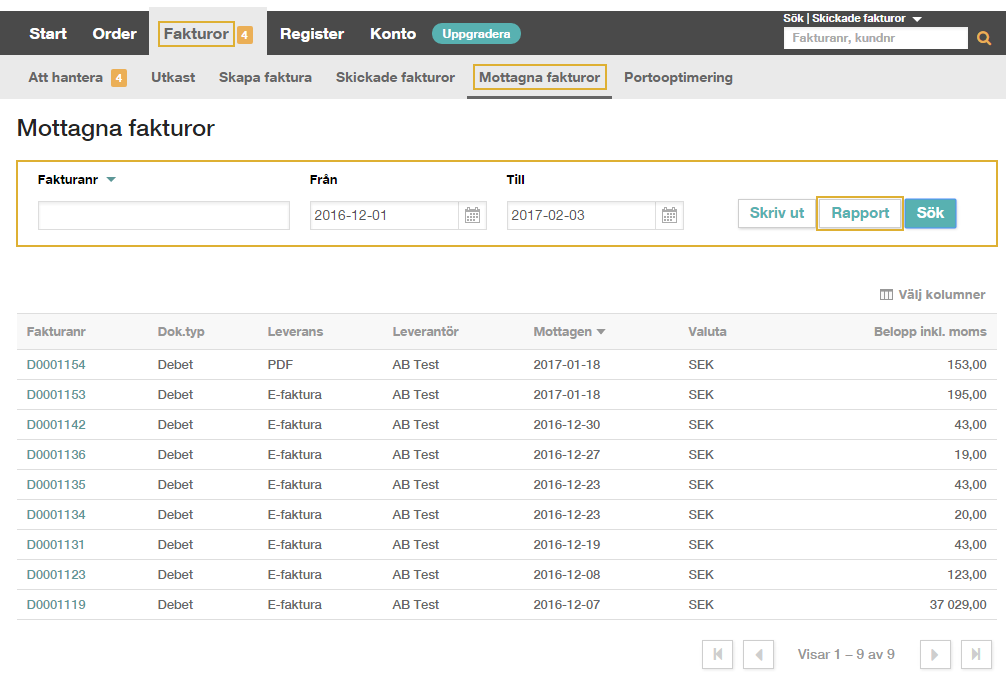The height and width of the screenshot is (679, 1006).
Task: Click the Visar 1 – 9 av 9 text
Action: pos(846,655)
